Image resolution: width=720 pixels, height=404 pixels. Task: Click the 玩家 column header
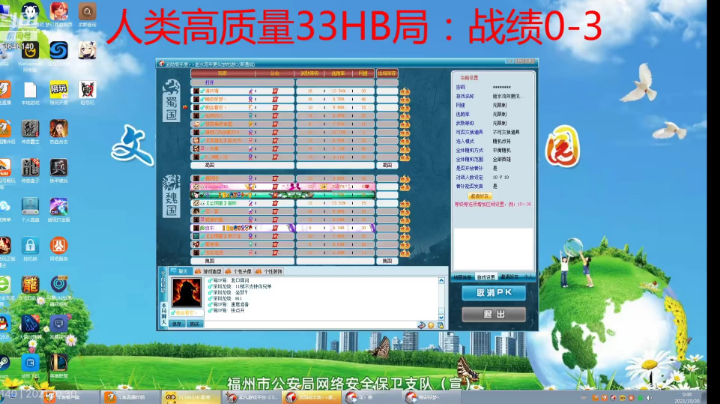(223, 73)
